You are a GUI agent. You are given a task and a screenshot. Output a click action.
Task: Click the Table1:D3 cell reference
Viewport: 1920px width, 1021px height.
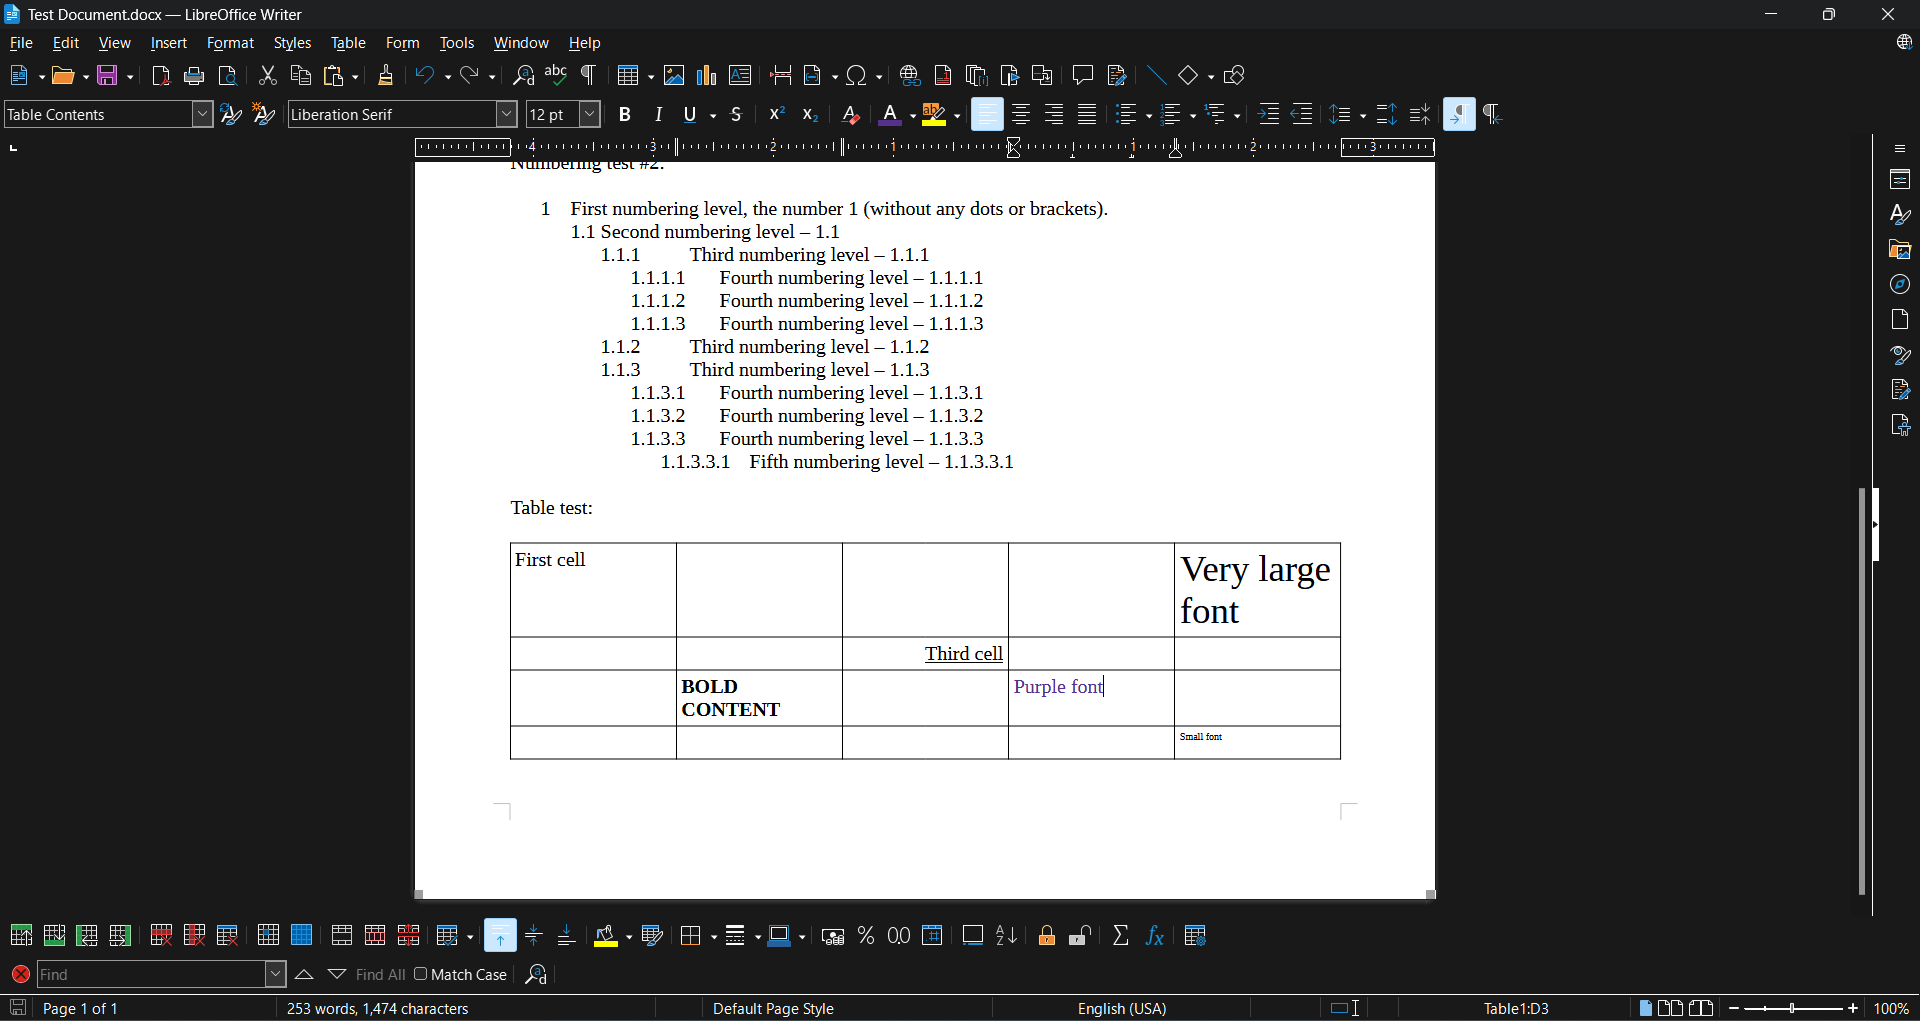point(1516,1009)
